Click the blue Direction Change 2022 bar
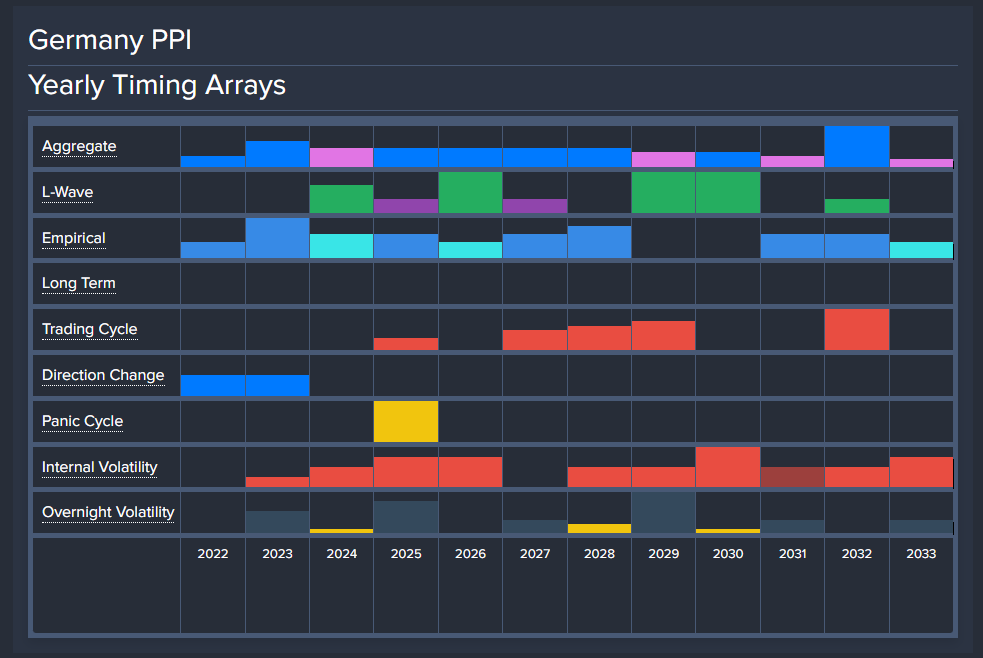 [x=213, y=385]
